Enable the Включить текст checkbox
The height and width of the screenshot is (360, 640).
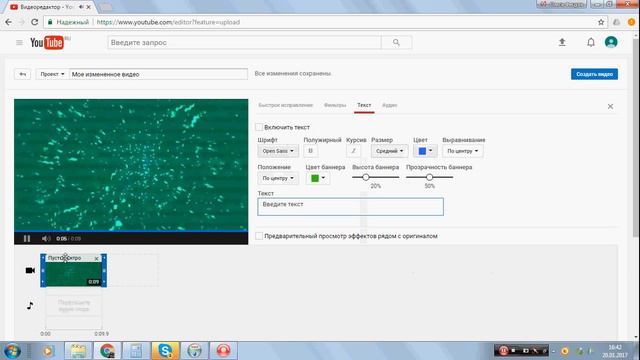259,127
